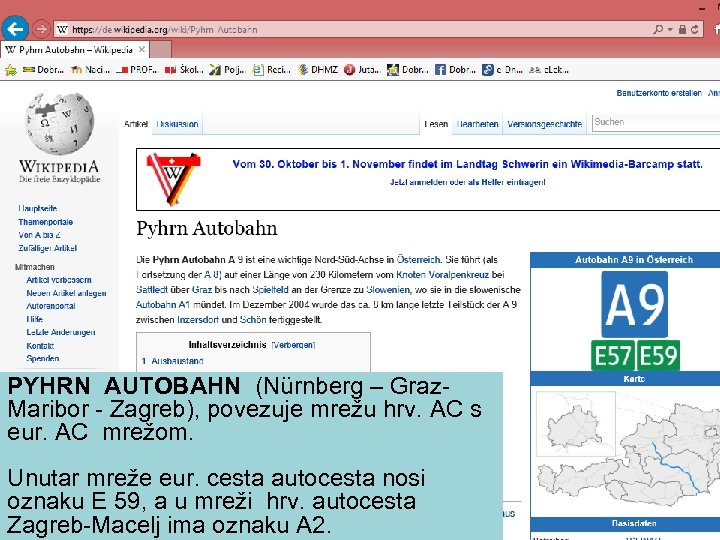This screenshot has width=720, height=540.
Task: Follow the Graz link in article
Action: (x=202, y=290)
